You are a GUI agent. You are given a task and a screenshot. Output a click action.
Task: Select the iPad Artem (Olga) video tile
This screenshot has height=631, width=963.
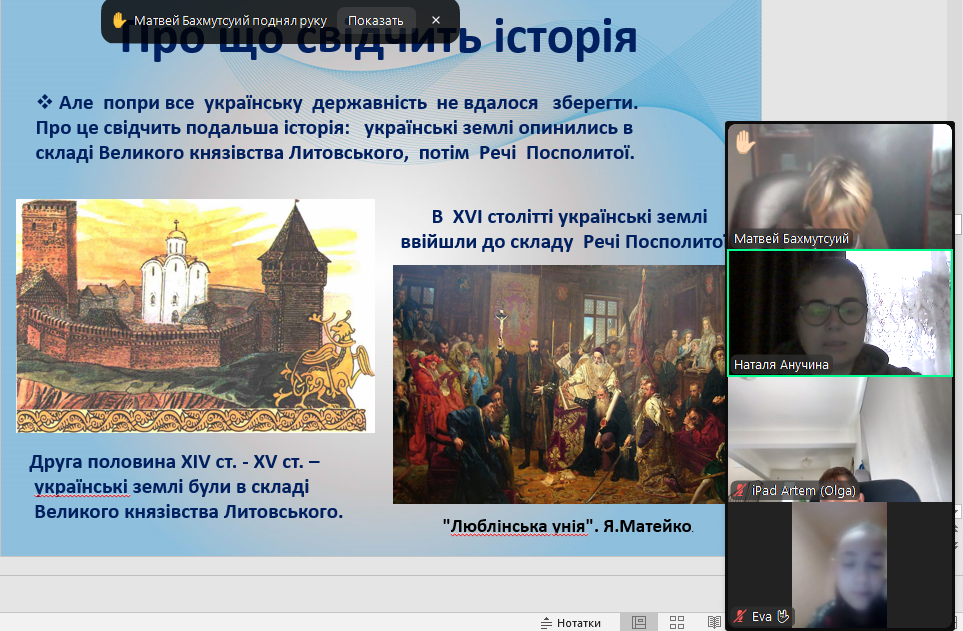click(x=840, y=439)
